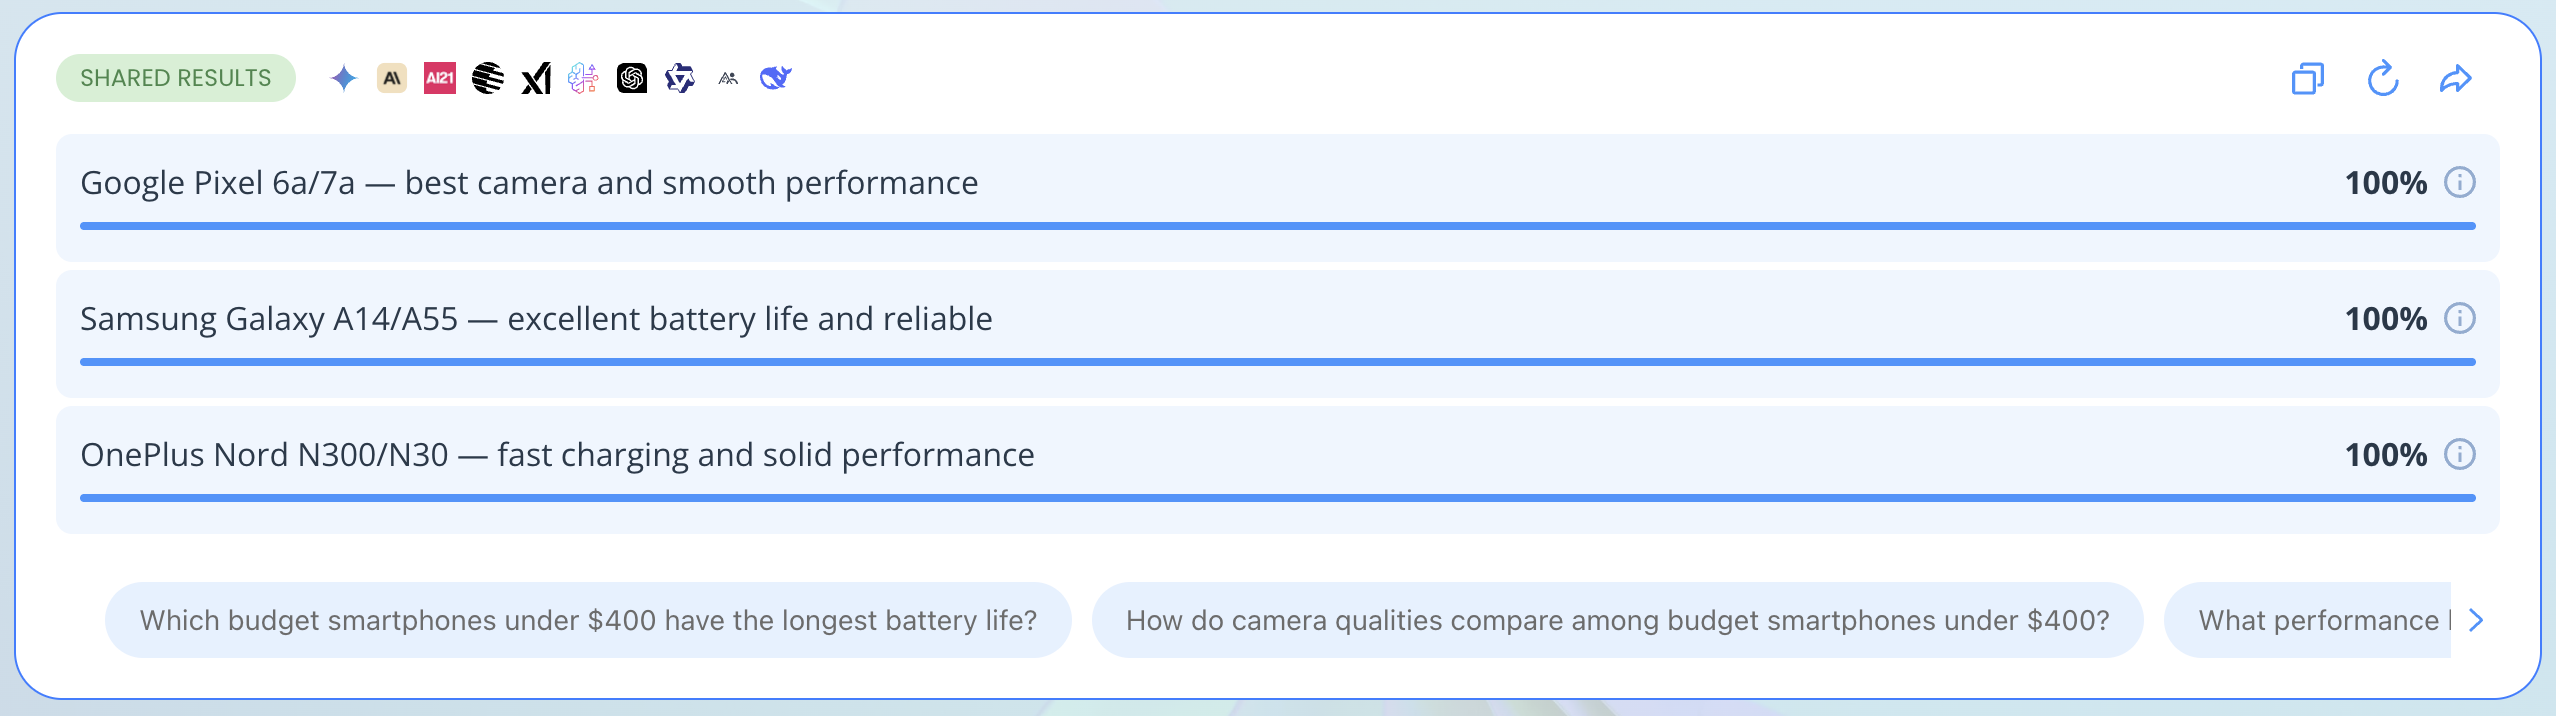Image resolution: width=2556 pixels, height=716 pixels.
Task: Select the longest battery life suggestion
Action: point(588,620)
